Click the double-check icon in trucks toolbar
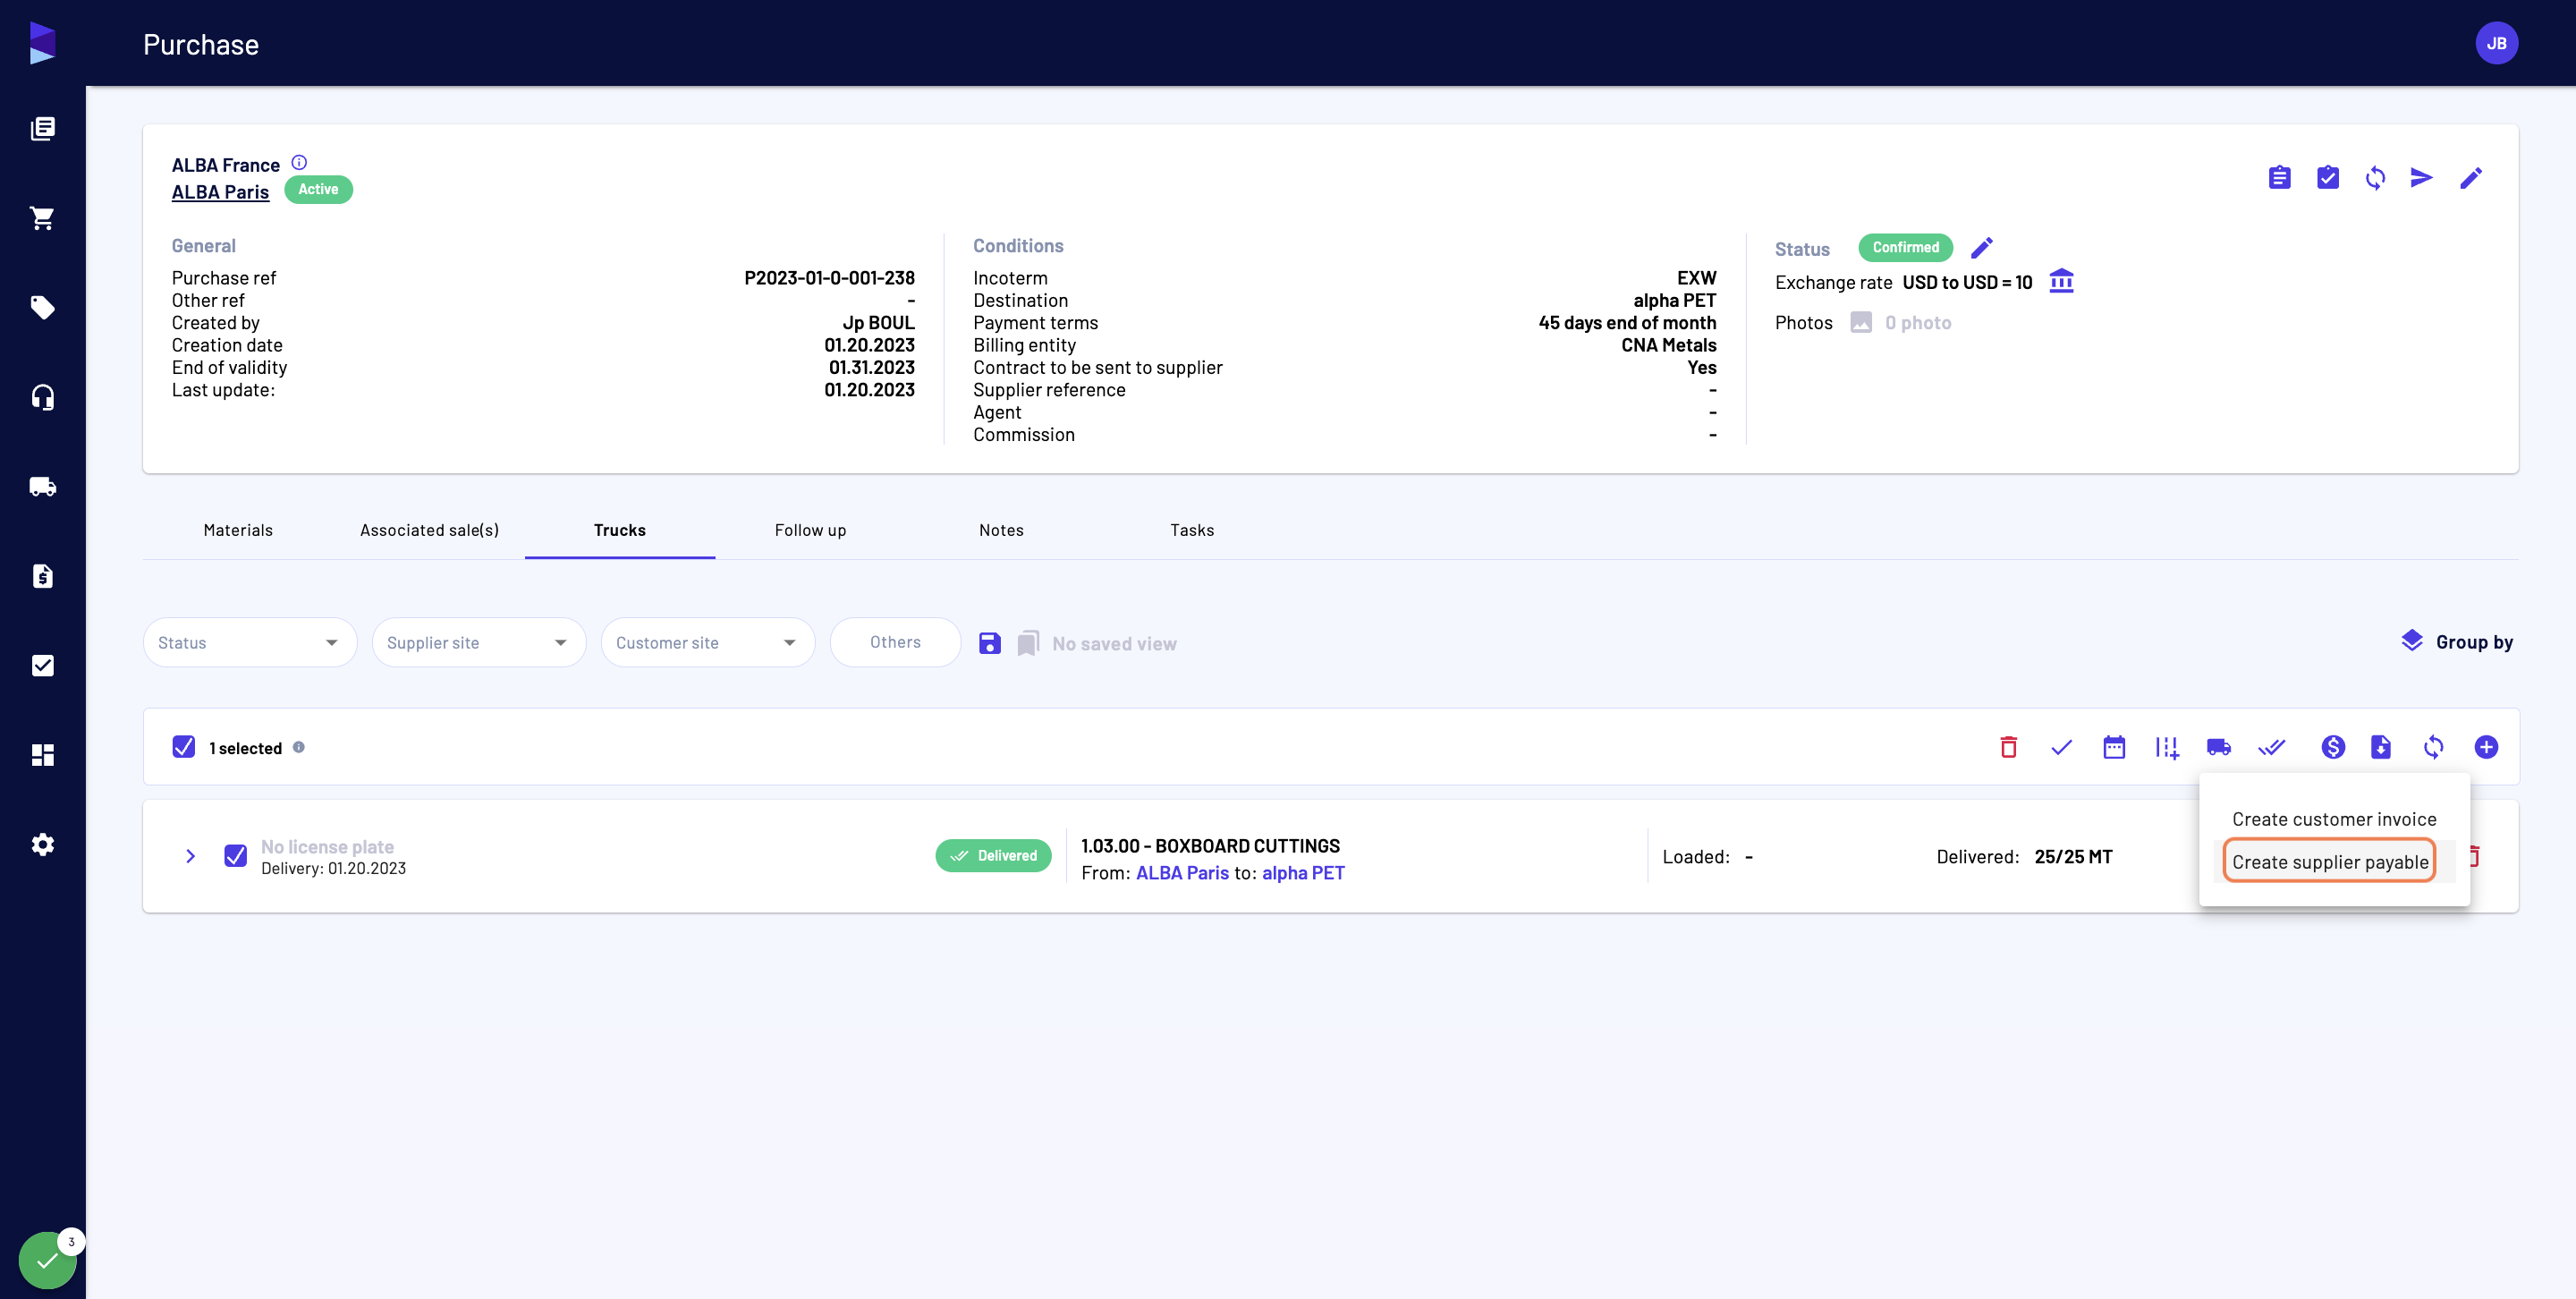 click(2271, 747)
